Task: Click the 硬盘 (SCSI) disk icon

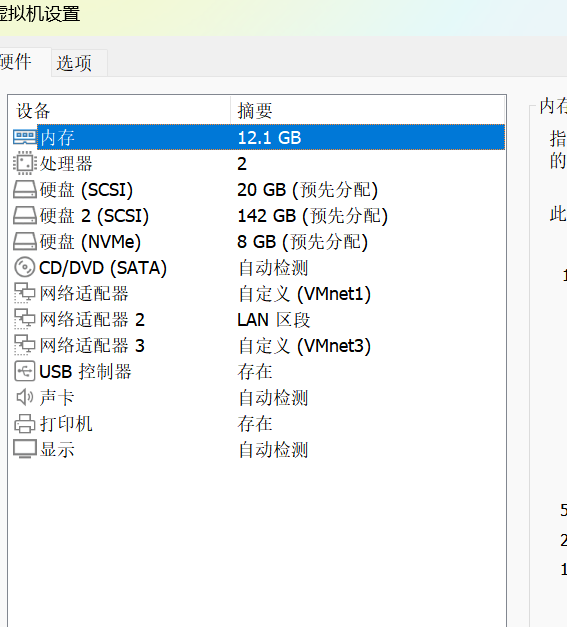Action: tap(25, 189)
